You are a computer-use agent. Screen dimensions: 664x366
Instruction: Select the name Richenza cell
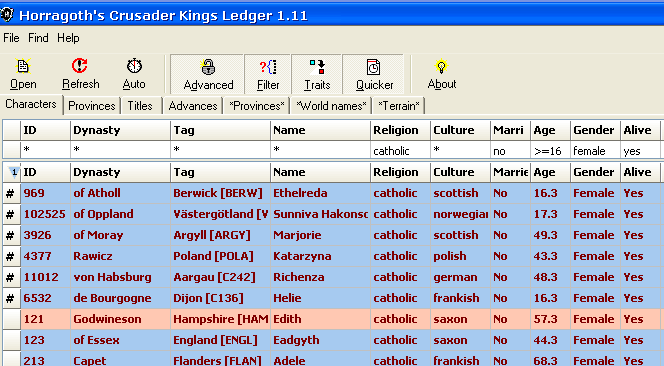(x=320, y=277)
